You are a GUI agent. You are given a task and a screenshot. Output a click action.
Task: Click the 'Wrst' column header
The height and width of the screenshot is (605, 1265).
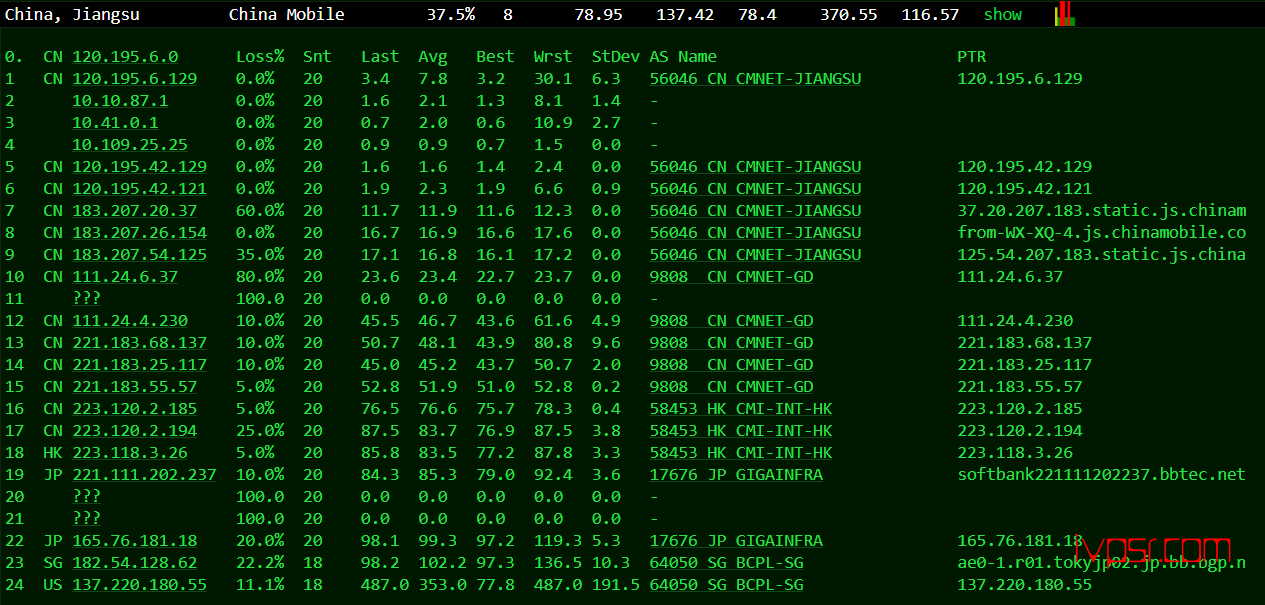pyautogui.click(x=553, y=57)
